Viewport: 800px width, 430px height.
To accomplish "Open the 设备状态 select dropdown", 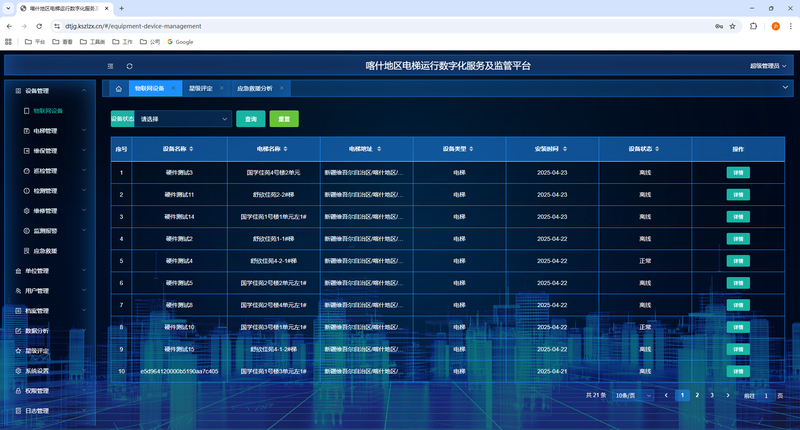I will 184,118.
